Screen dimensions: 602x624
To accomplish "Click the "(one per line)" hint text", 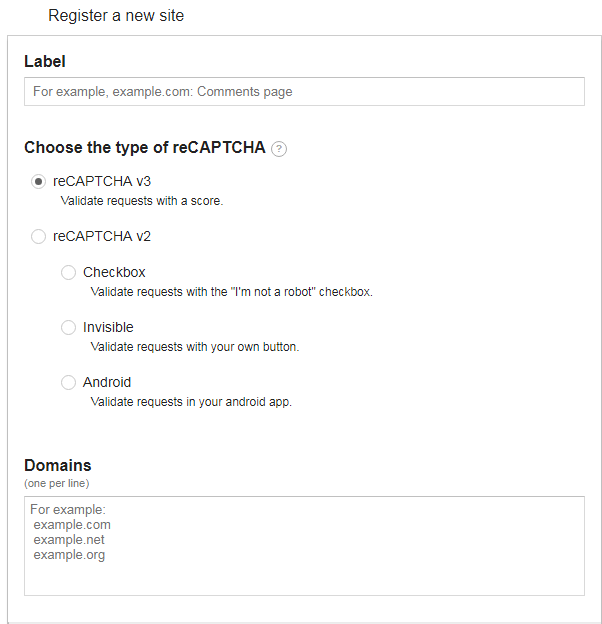I will coord(56,483).
